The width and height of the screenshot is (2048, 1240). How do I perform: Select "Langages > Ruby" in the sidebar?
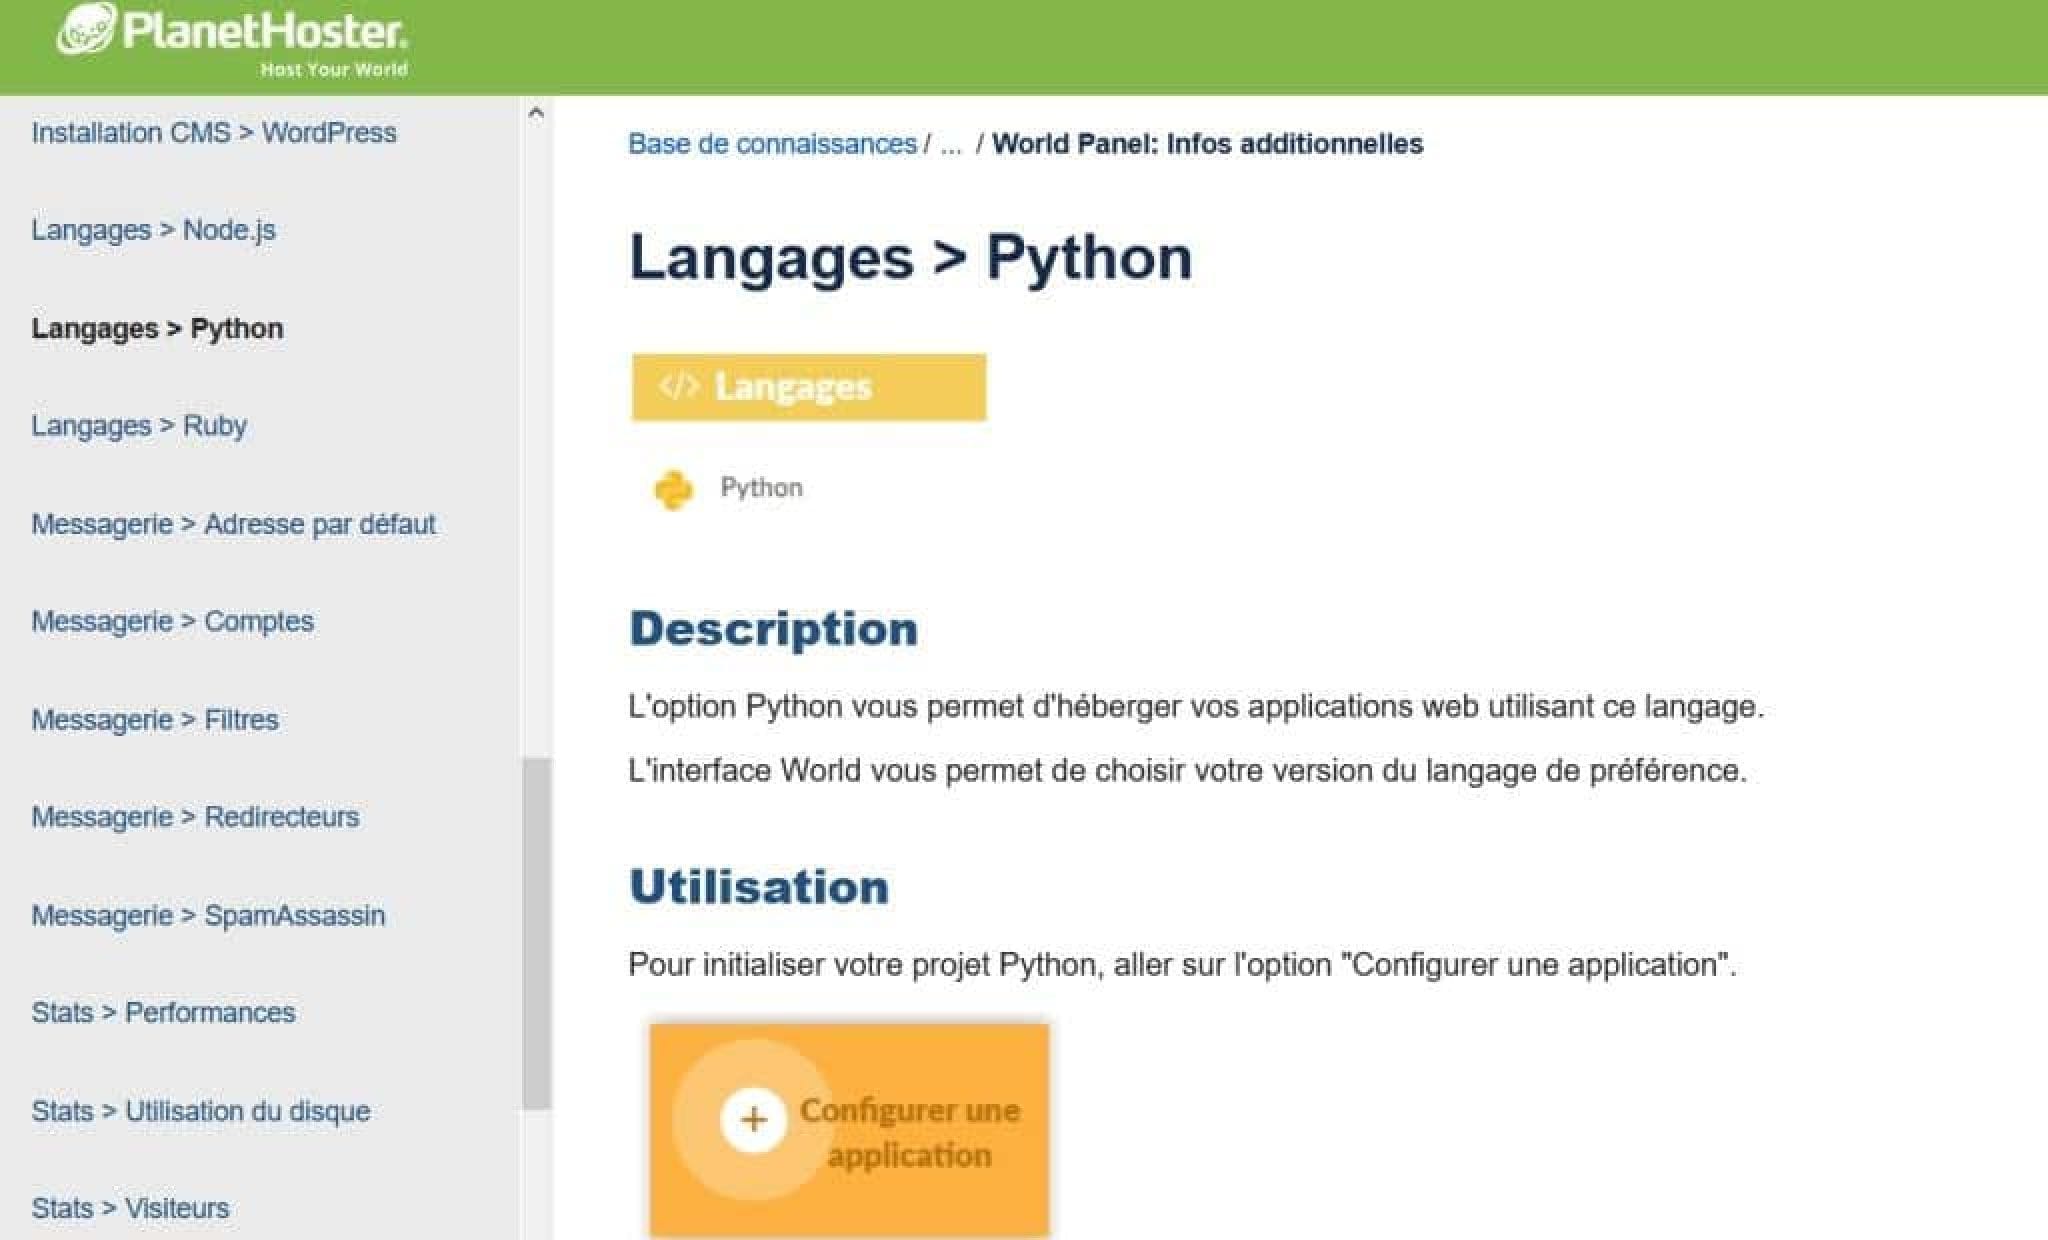pos(139,425)
